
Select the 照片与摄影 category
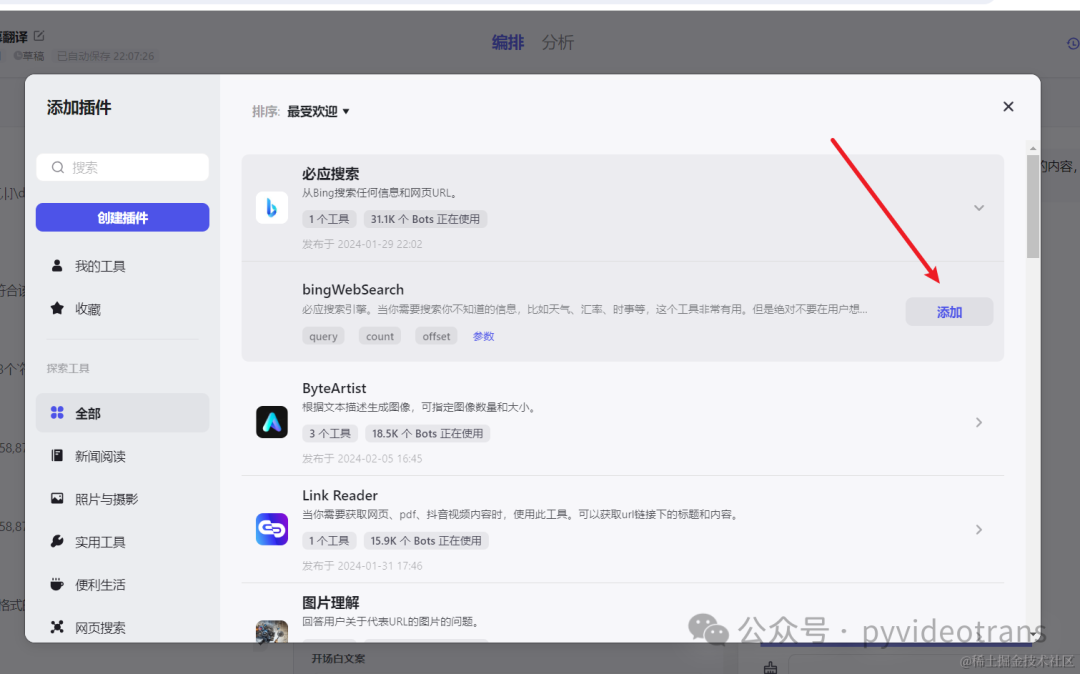tap(123, 499)
